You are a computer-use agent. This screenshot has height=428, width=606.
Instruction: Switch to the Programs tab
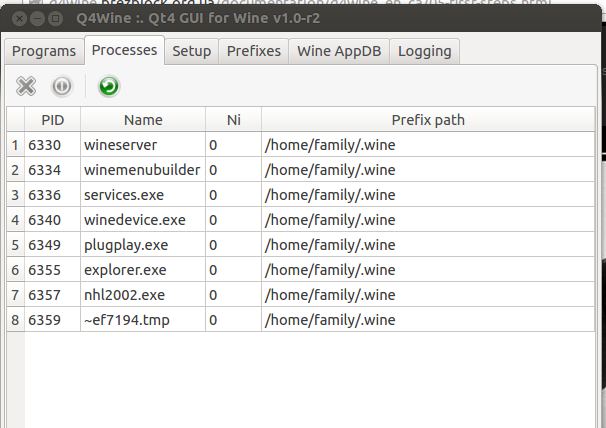tap(44, 51)
